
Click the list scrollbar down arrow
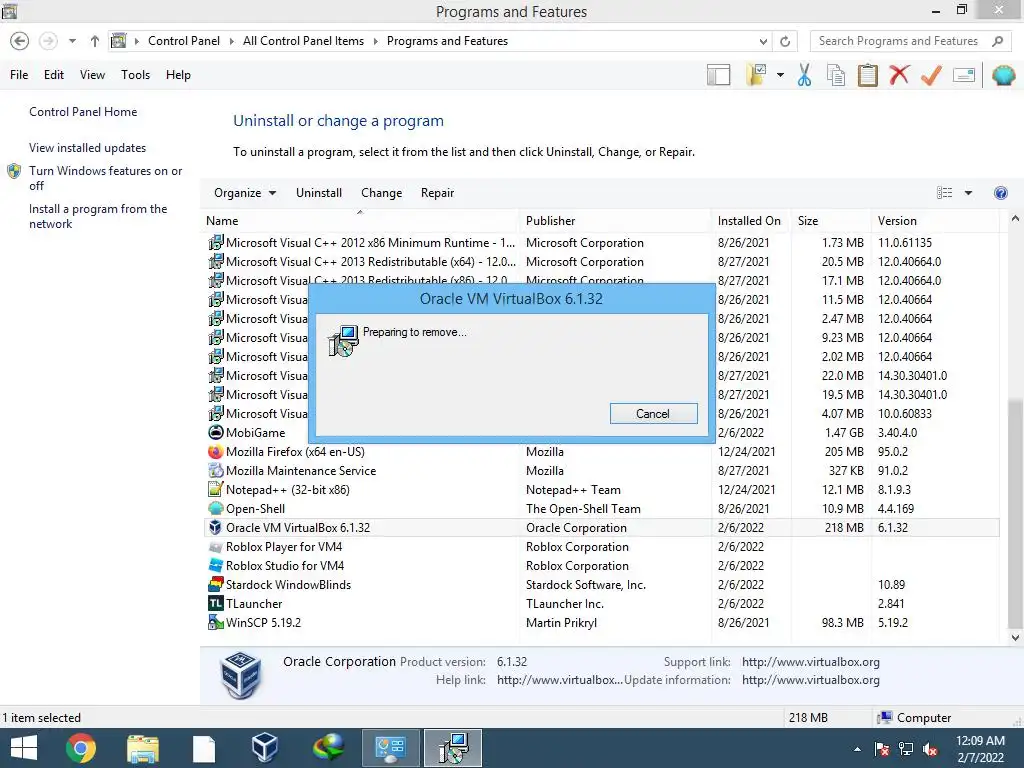1015,638
